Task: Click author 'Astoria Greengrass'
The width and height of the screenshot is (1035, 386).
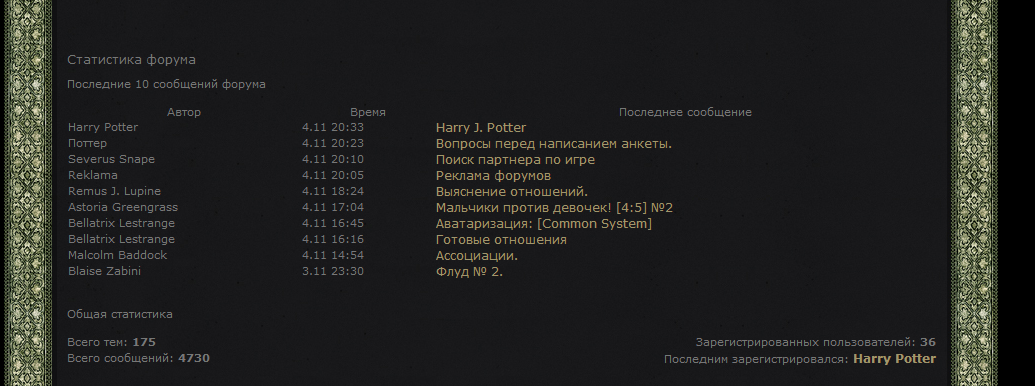Action: (123, 207)
